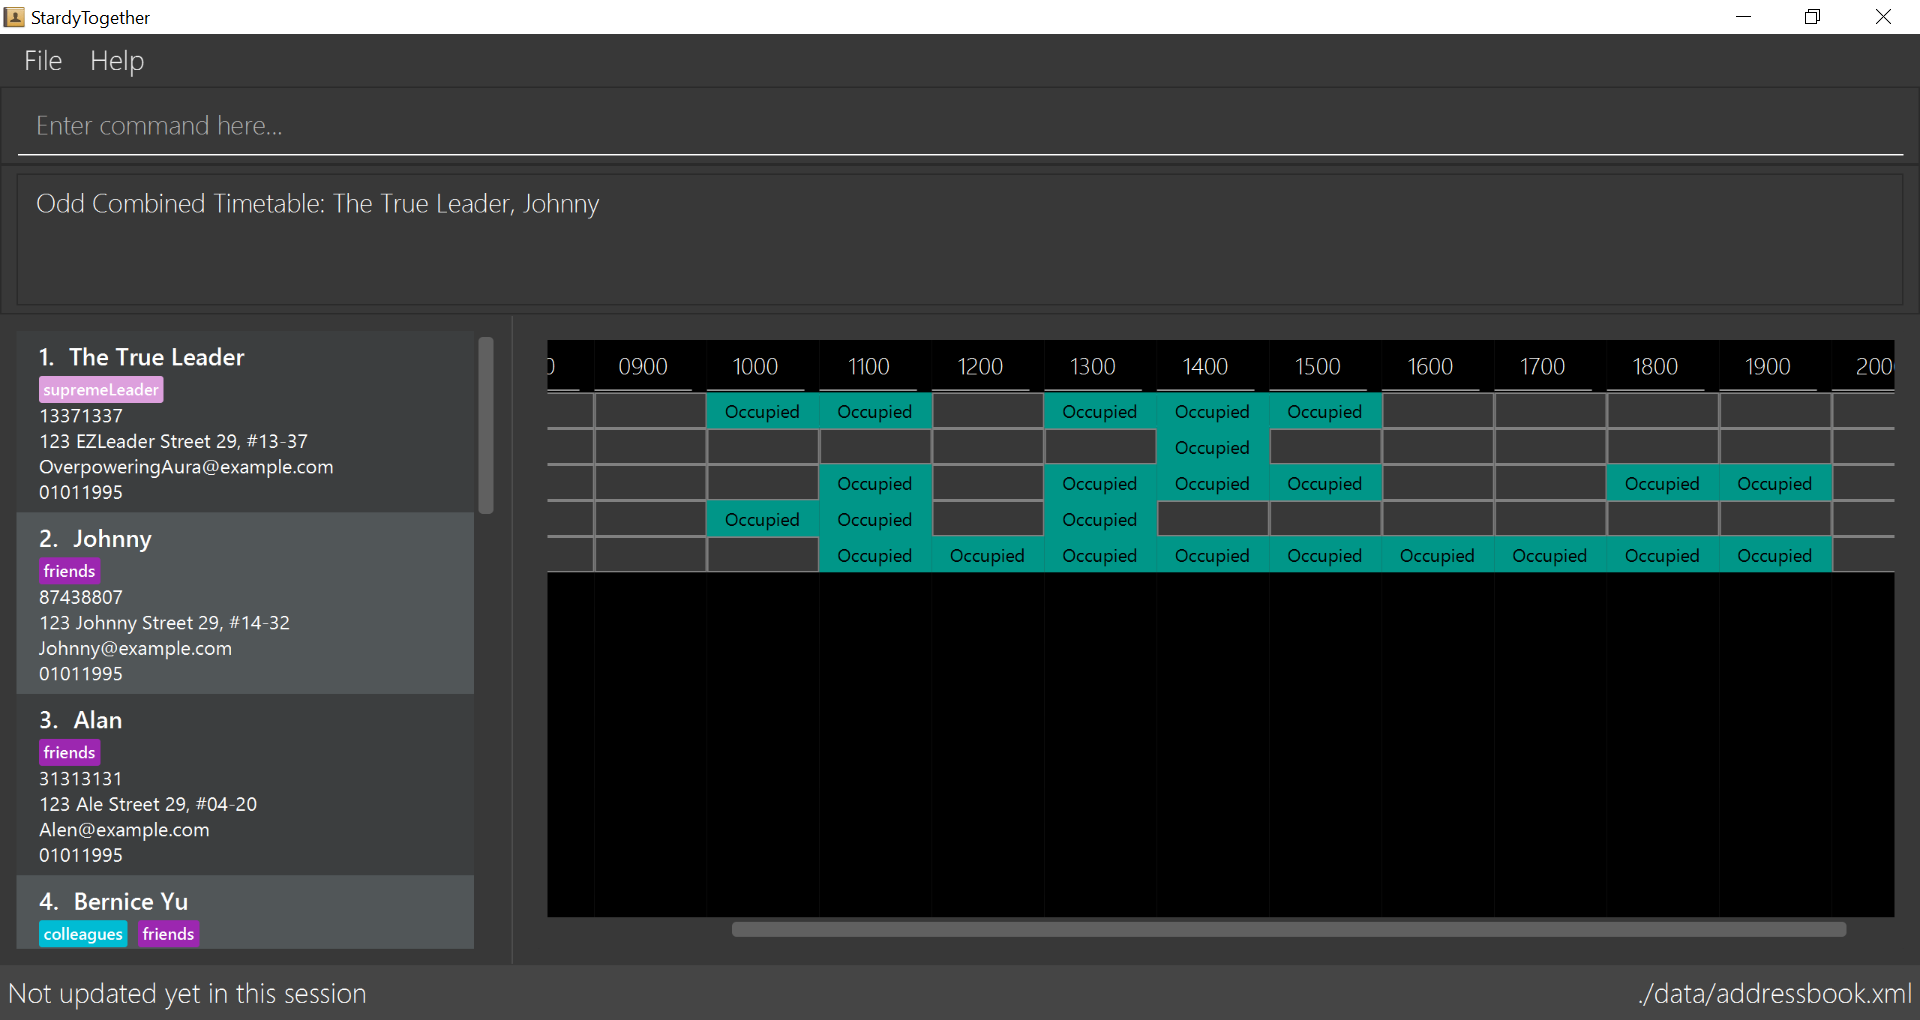The height and width of the screenshot is (1020, 1920).
Task: Click third row Occupied cell at 1900
Action: [x=1775, y=484]
